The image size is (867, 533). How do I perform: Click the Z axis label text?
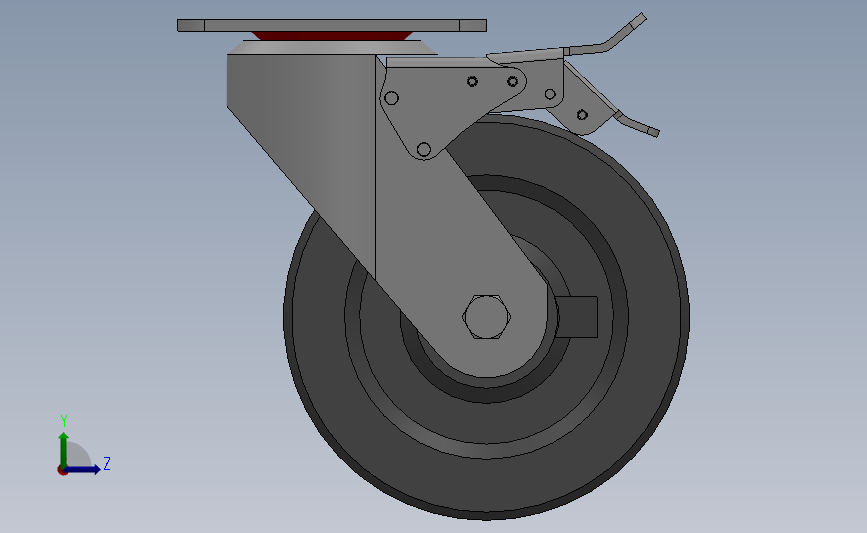107,463
